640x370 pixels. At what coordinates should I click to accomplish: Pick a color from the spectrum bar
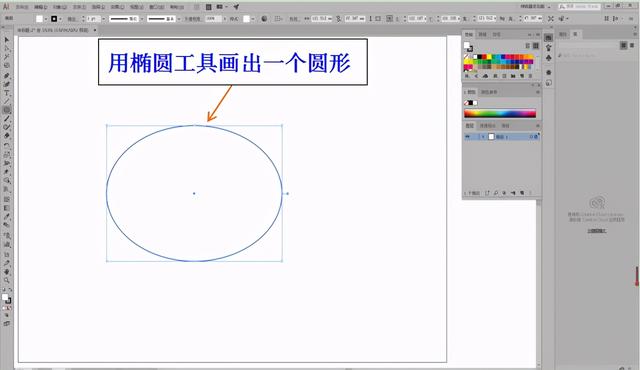pyautogui.click(x=500, y=113)
